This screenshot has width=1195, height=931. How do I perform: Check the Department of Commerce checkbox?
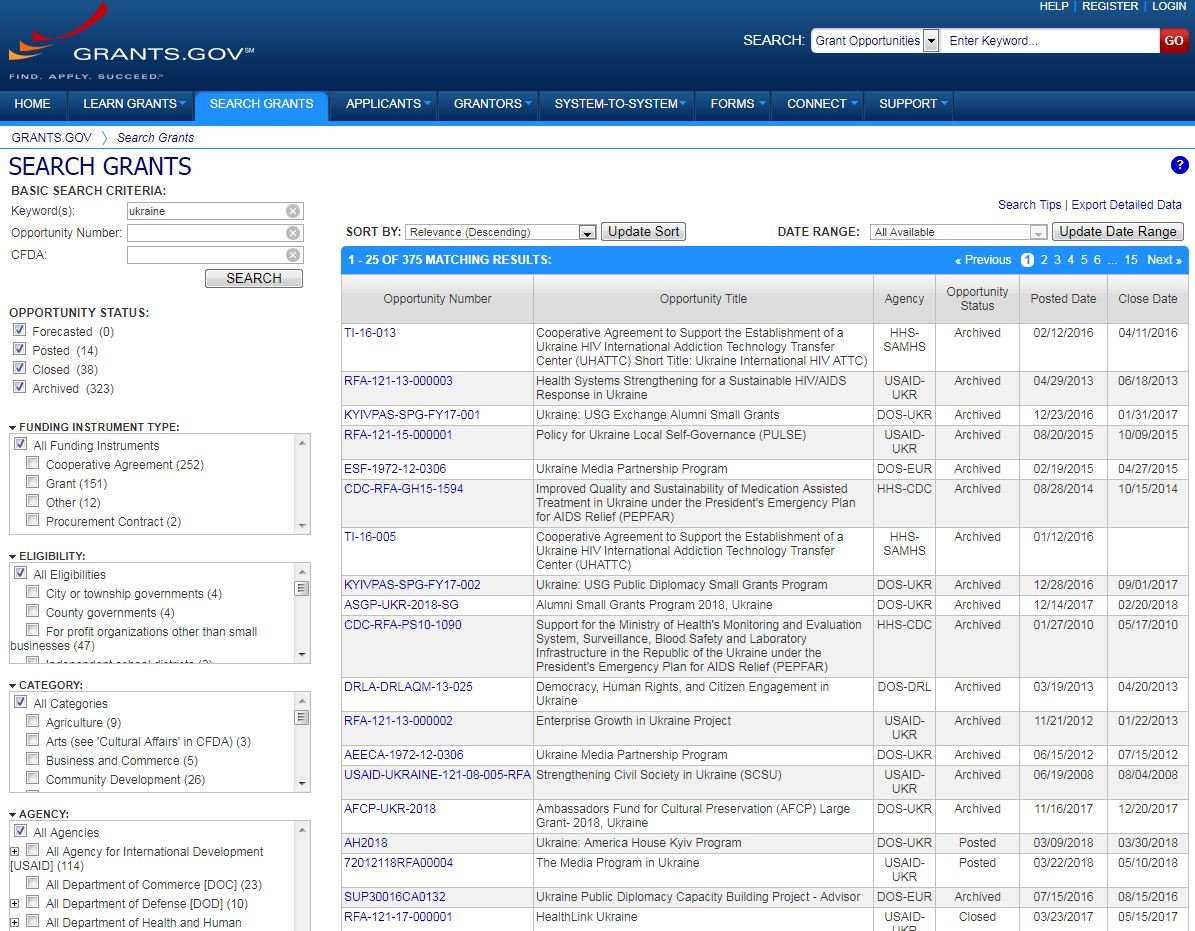click(32, 883)
